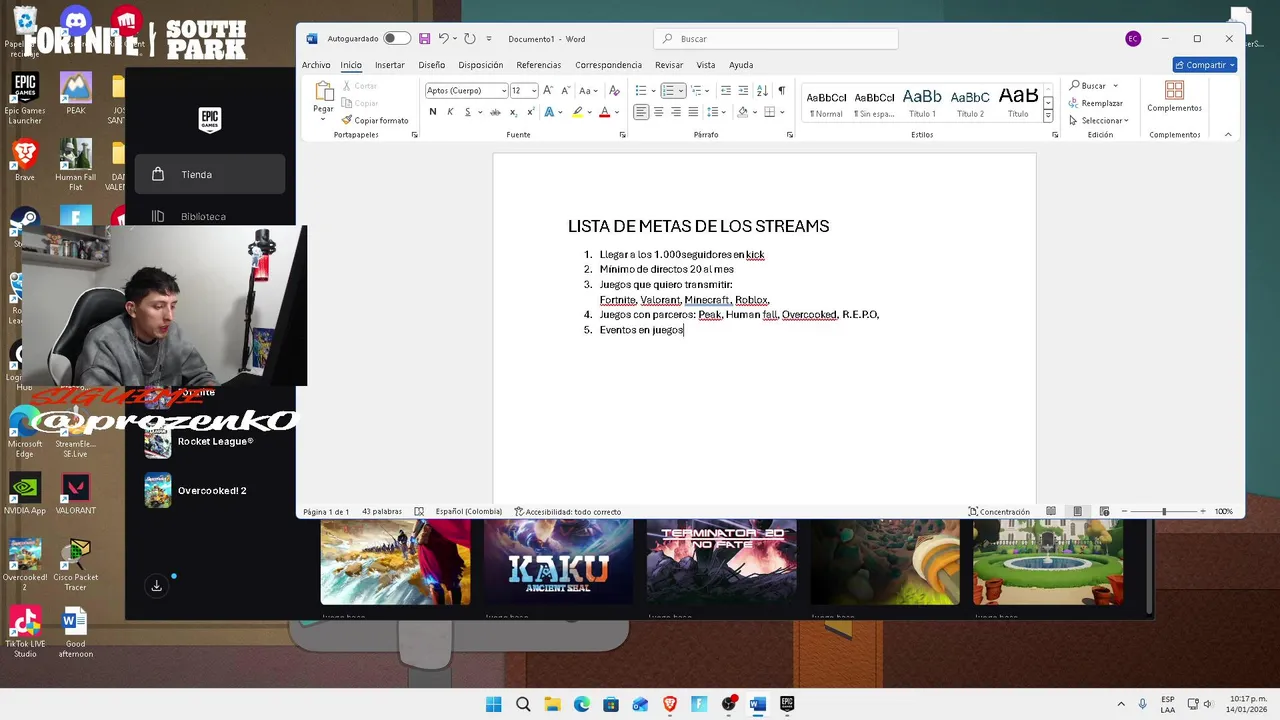1280x720 pixels.
Task: Open the Referencias tab
Action: (x=539, y=65)
